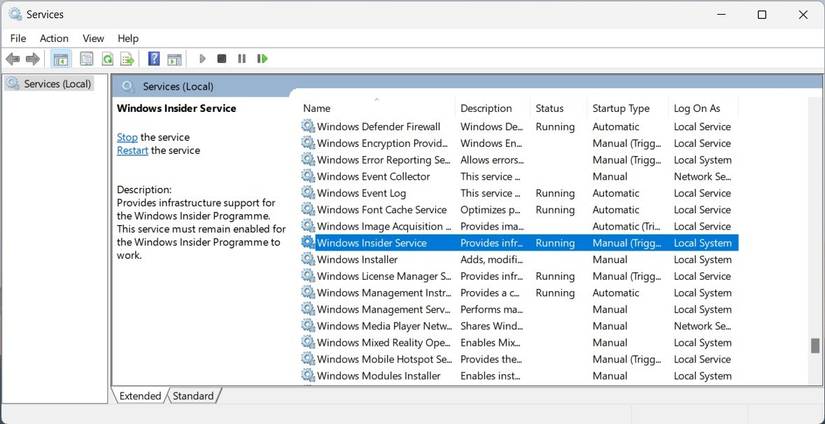
Task: Click the Restart Service icon
Action: tap(262, 59)
